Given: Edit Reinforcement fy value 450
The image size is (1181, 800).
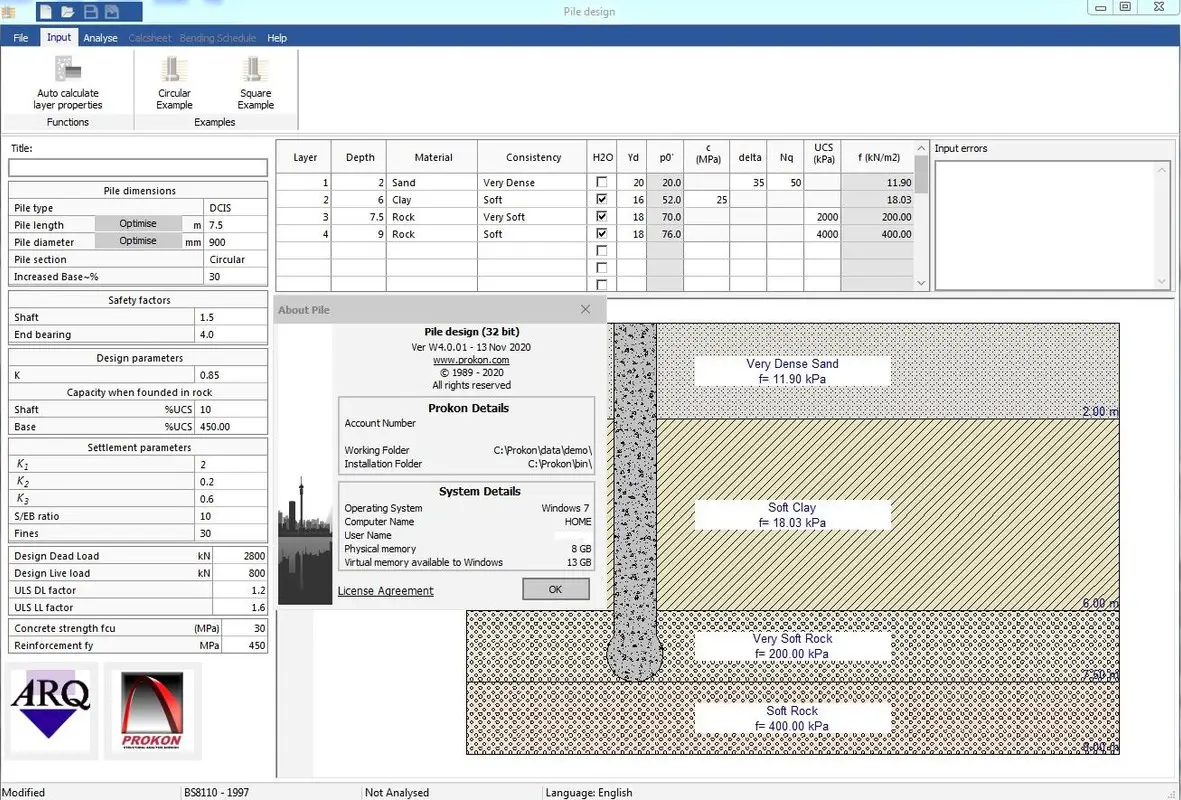Looking at the screenshot, I should point(245,646).
